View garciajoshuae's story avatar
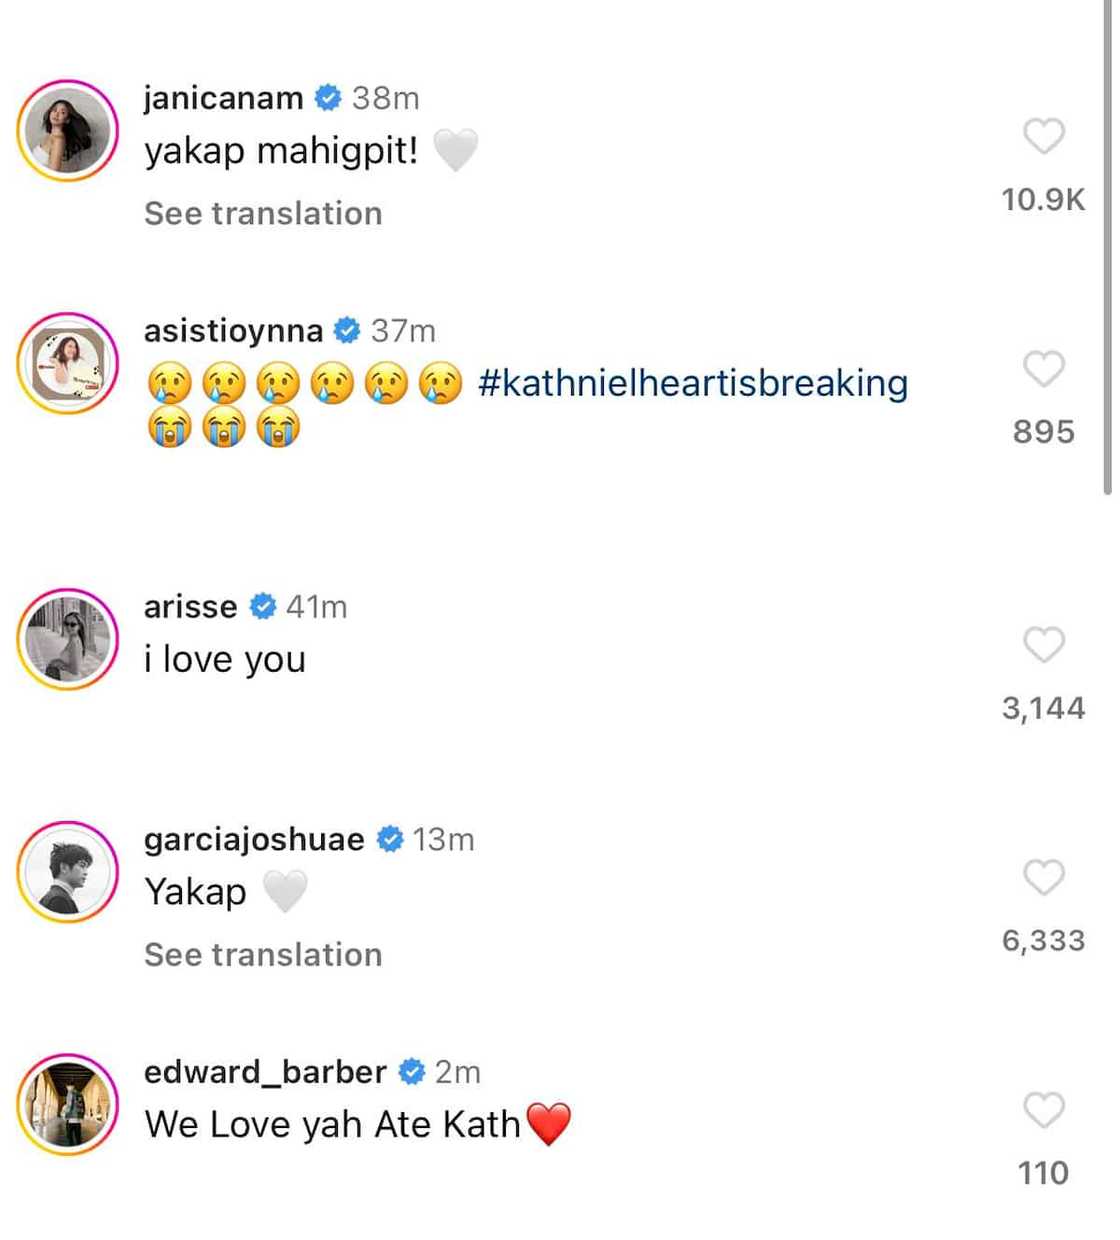1120x1240 pixels. [x=68, y=872]
